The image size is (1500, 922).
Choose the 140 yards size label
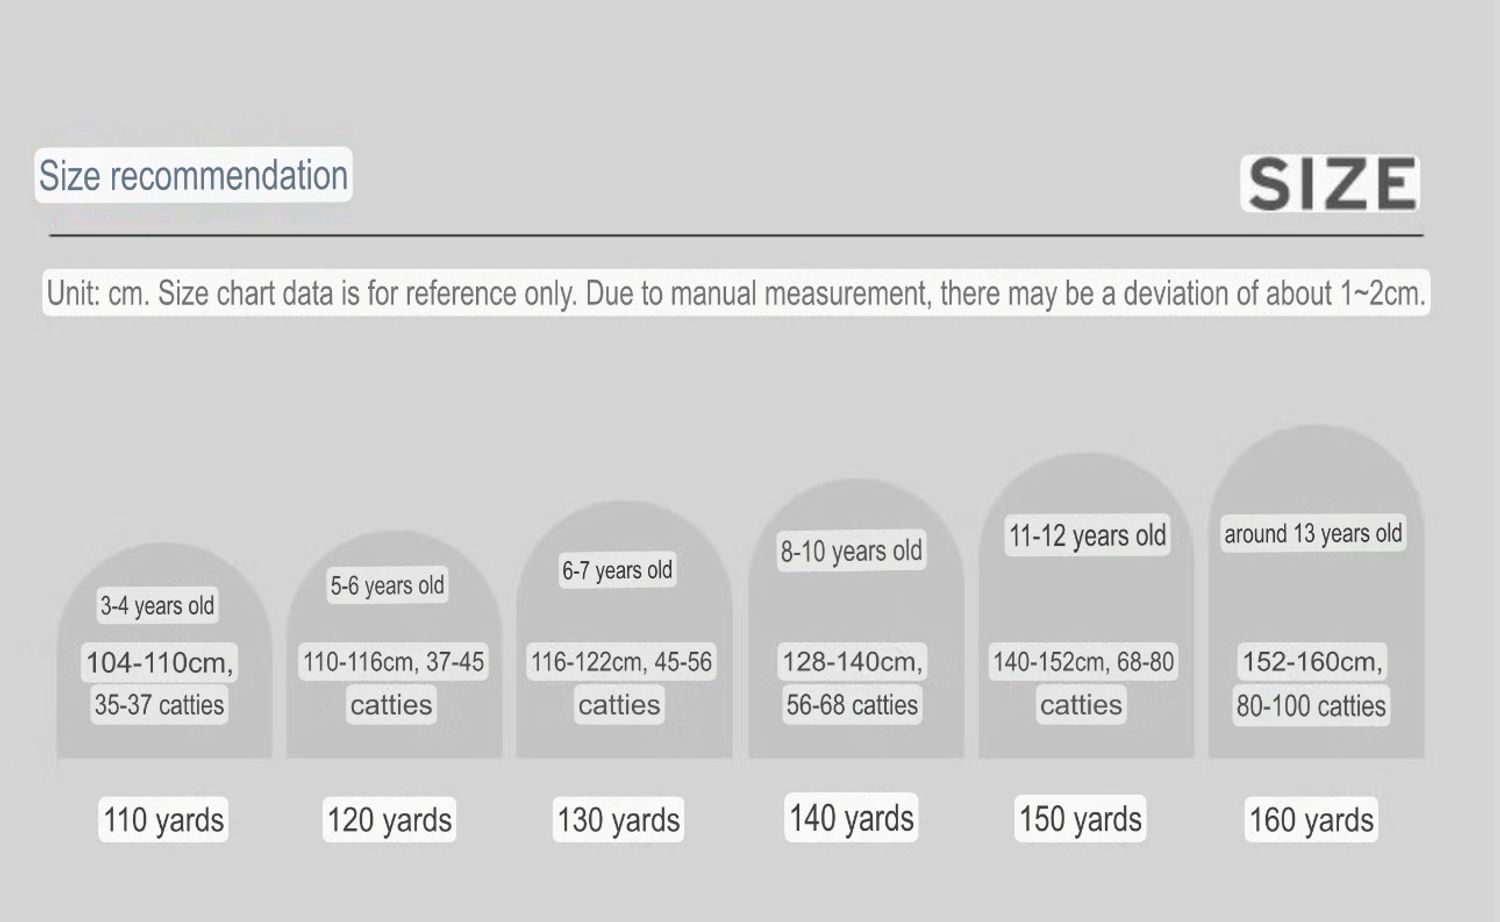851,818
